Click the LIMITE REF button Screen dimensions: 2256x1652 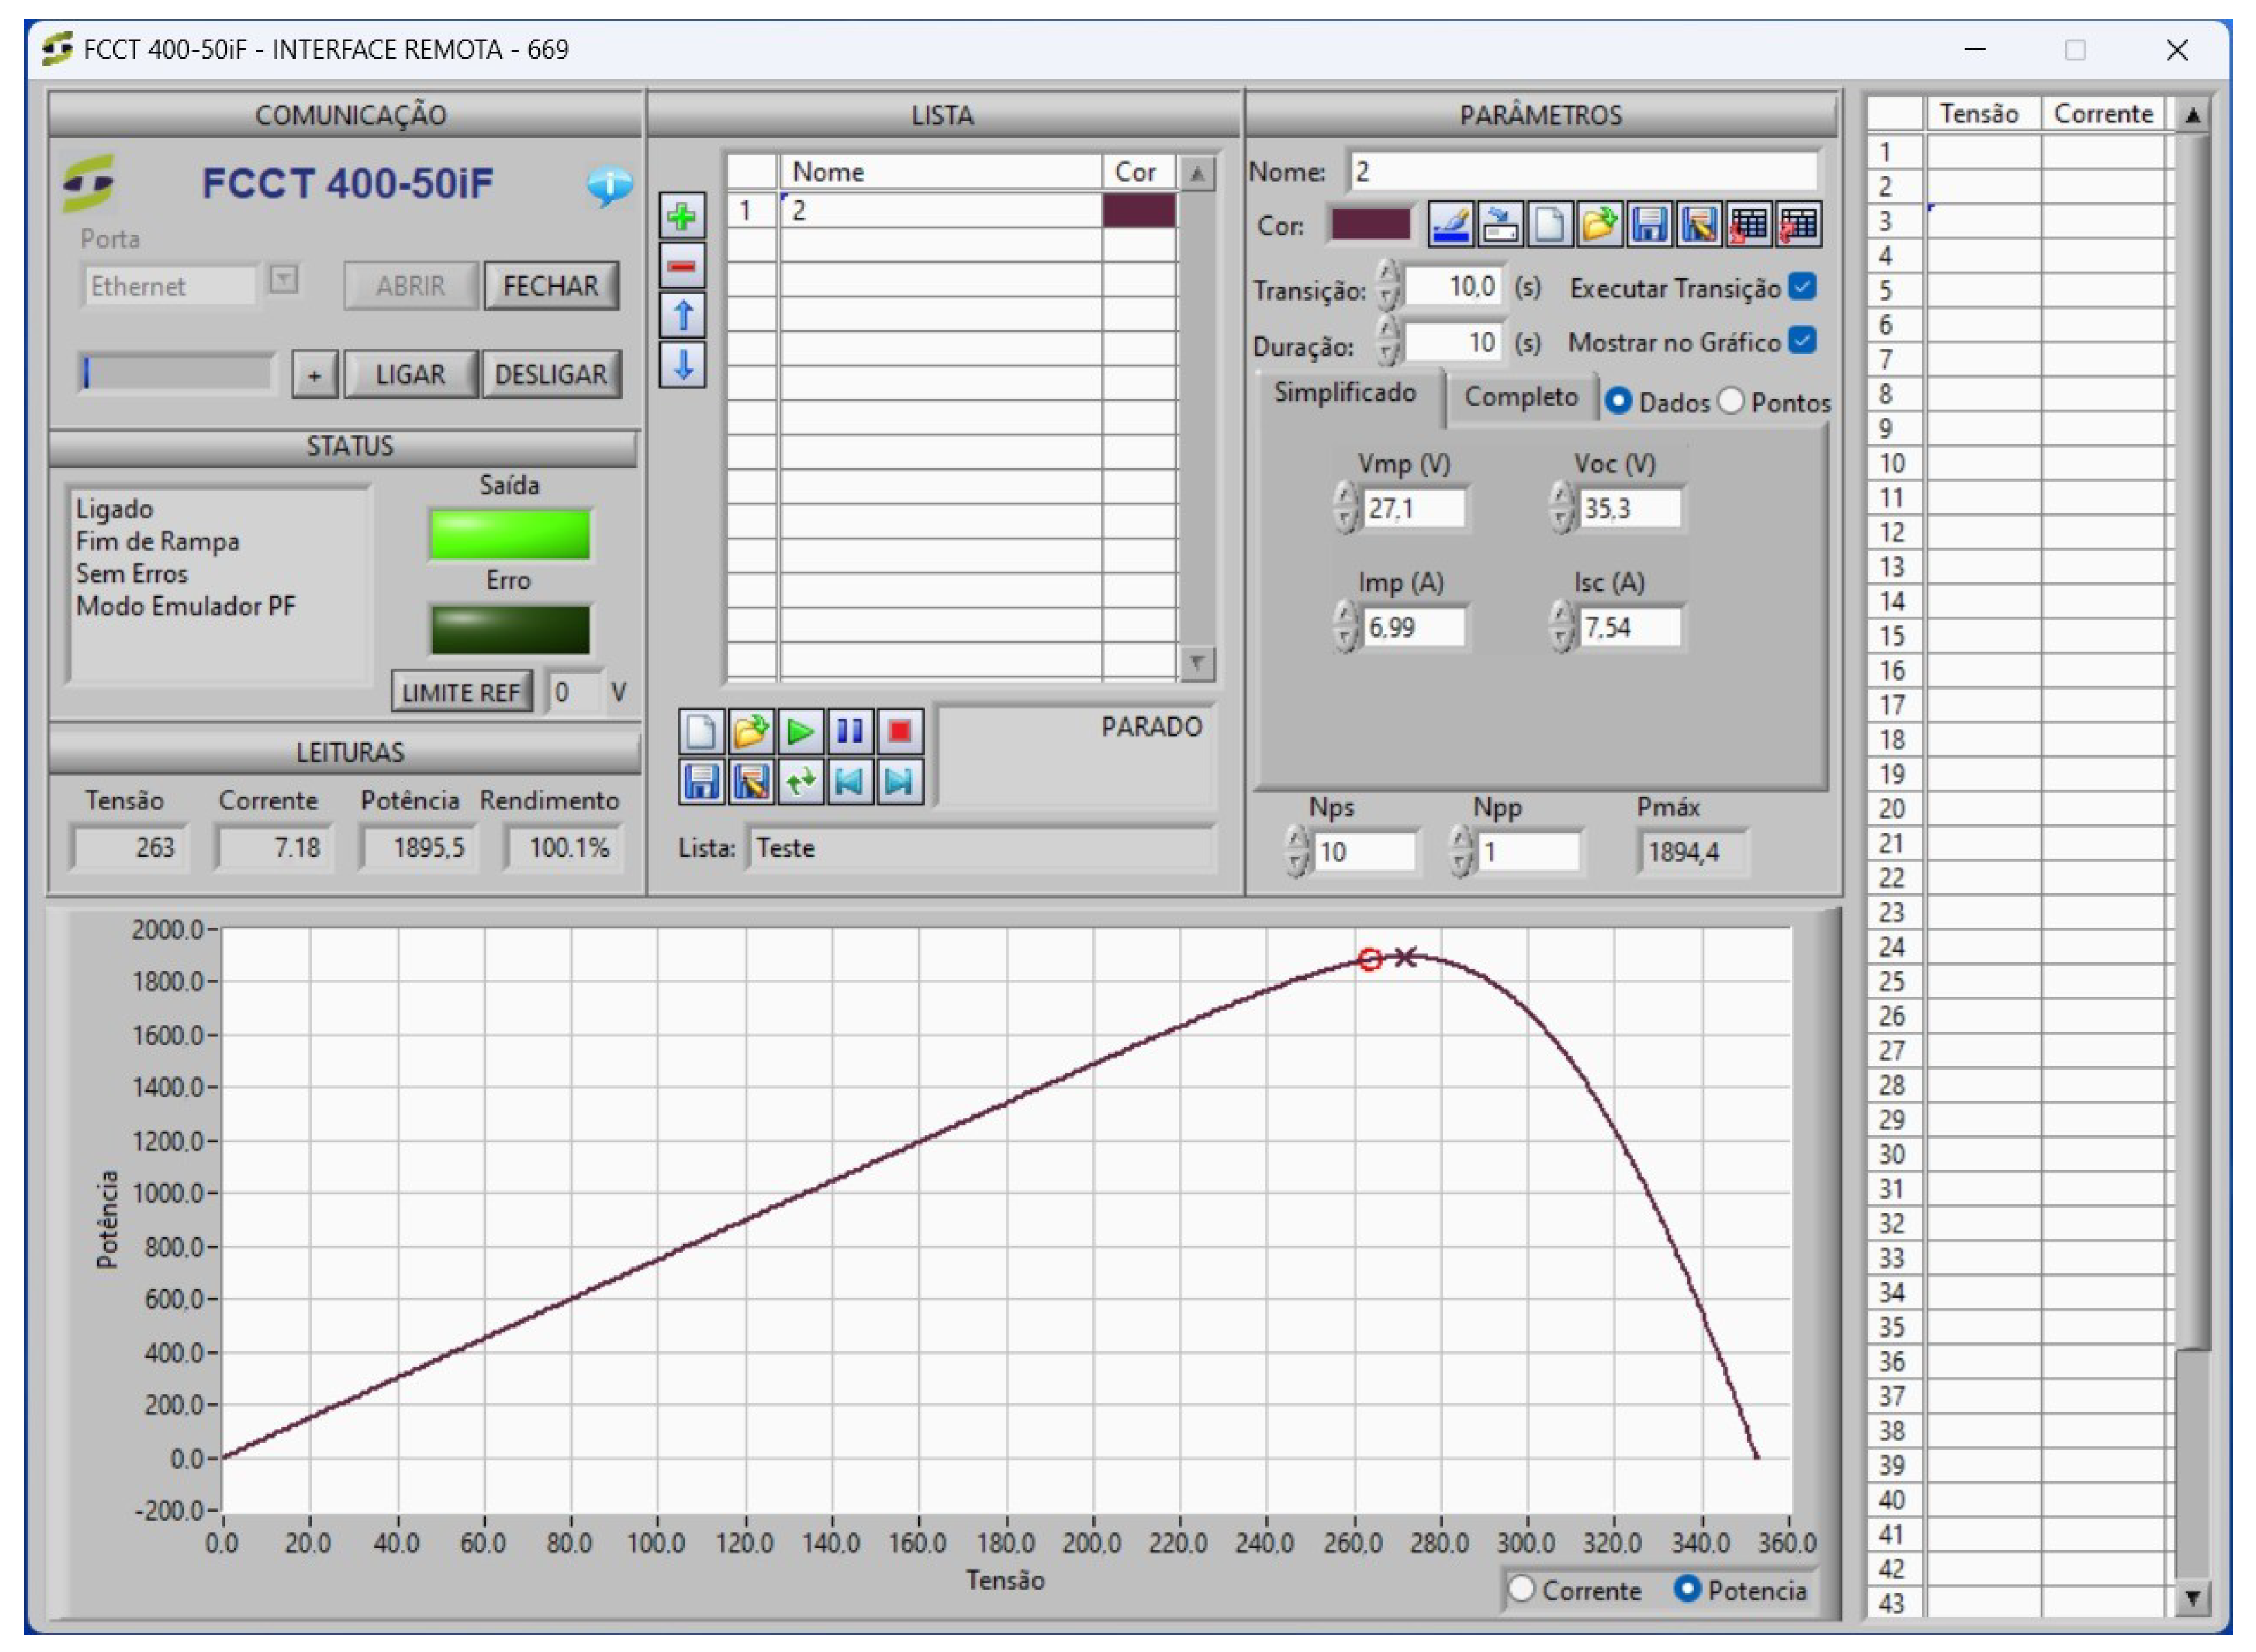pos(461,692)
